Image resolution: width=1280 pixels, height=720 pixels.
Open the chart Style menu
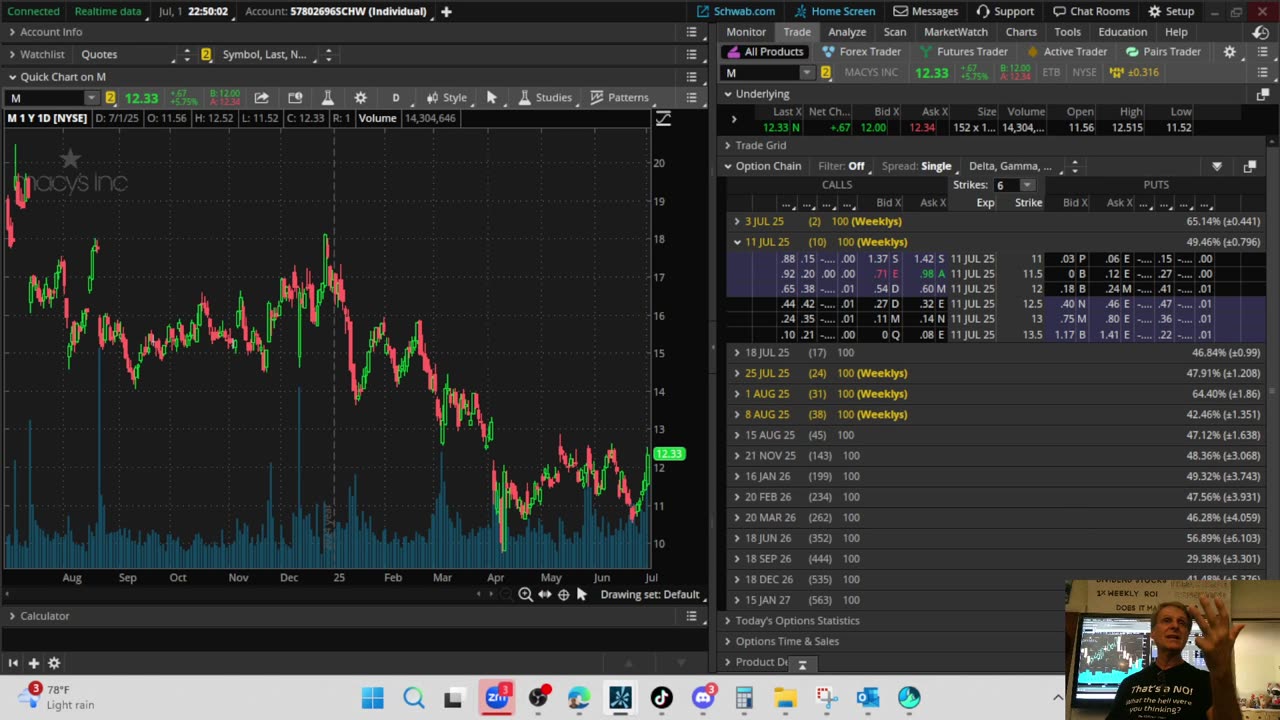point(446,97)
